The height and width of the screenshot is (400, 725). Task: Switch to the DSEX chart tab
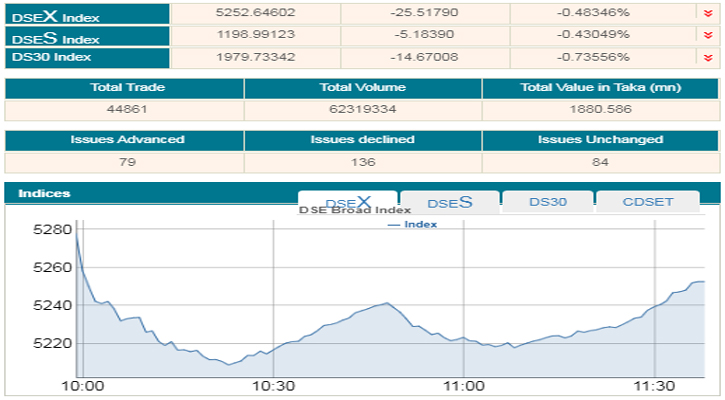pos(348,202)
